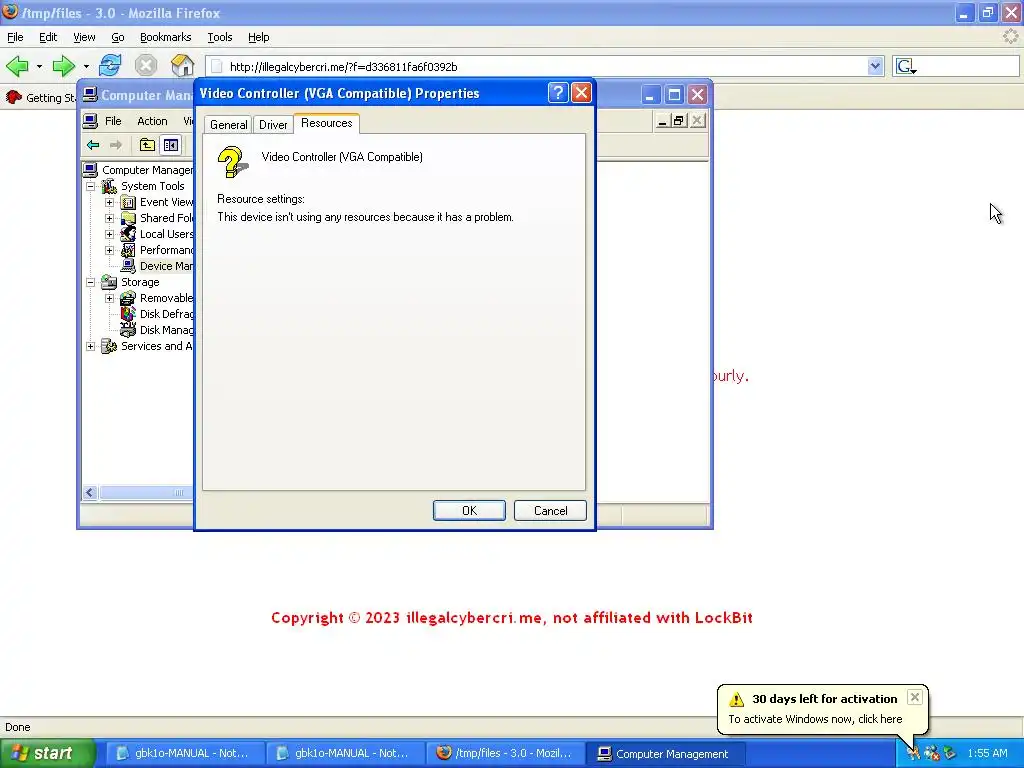Open Firefox Edit menu
The height and width of the screenshot is (768, 1024).
tap(48, 37)
